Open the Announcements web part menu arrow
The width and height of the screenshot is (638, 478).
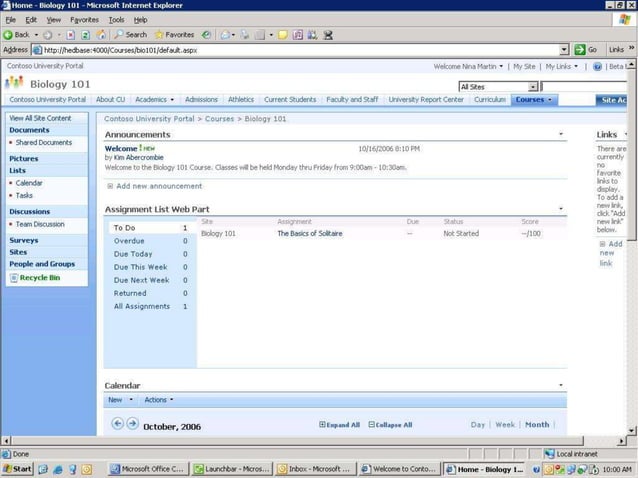561,134
